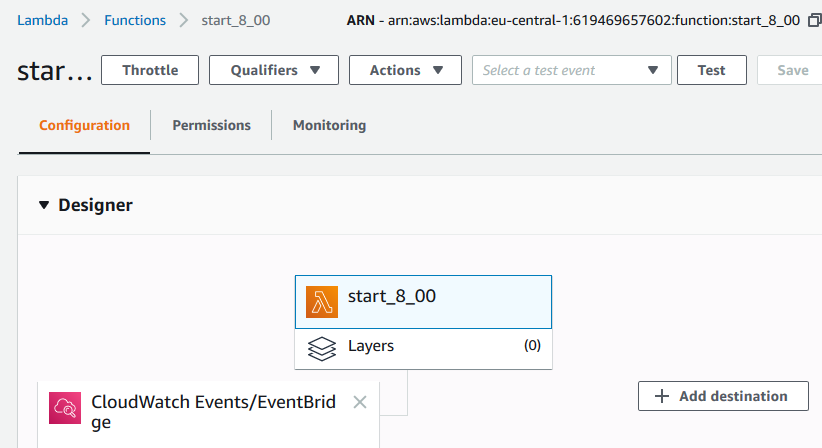This screenshot has width=822, height=448.
Task: Click the CloudWatch Events/EventBridge trigger text
Action: (x=213, y=412)
